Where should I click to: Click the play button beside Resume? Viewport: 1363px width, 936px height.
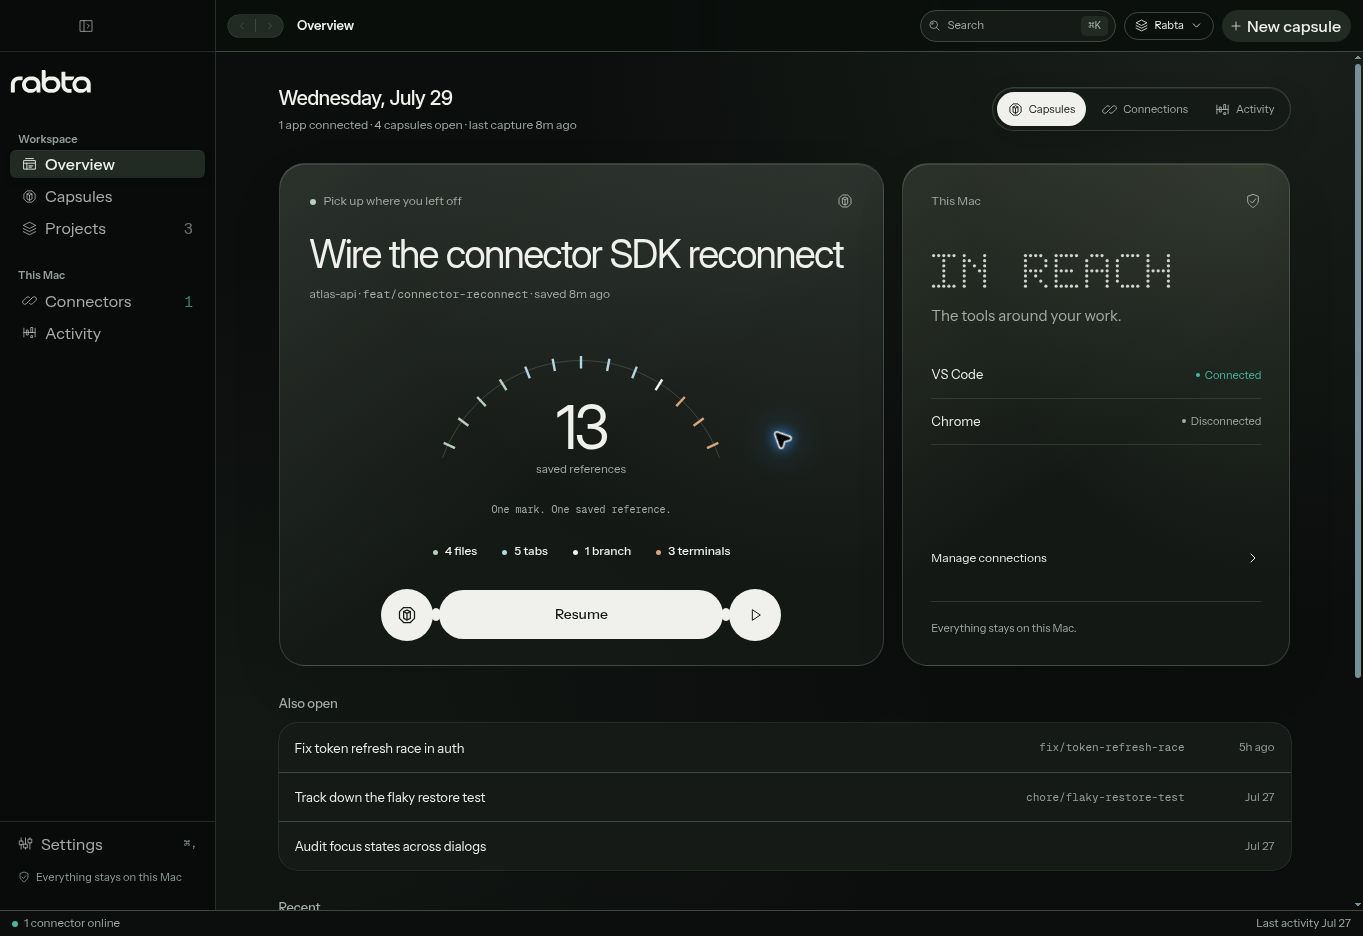755,615
